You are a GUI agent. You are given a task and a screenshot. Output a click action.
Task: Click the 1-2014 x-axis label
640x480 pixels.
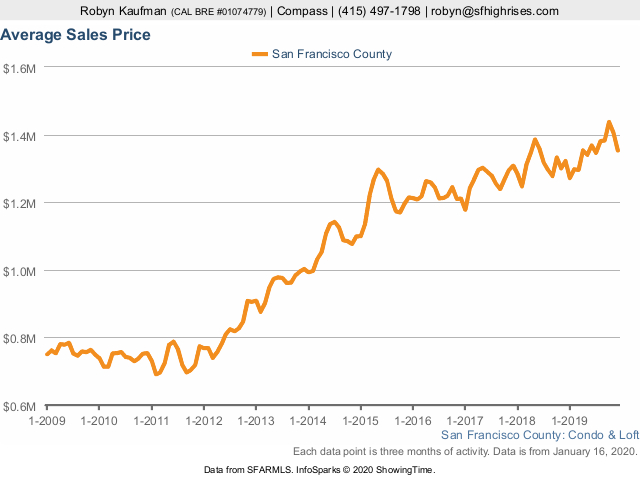308,420
